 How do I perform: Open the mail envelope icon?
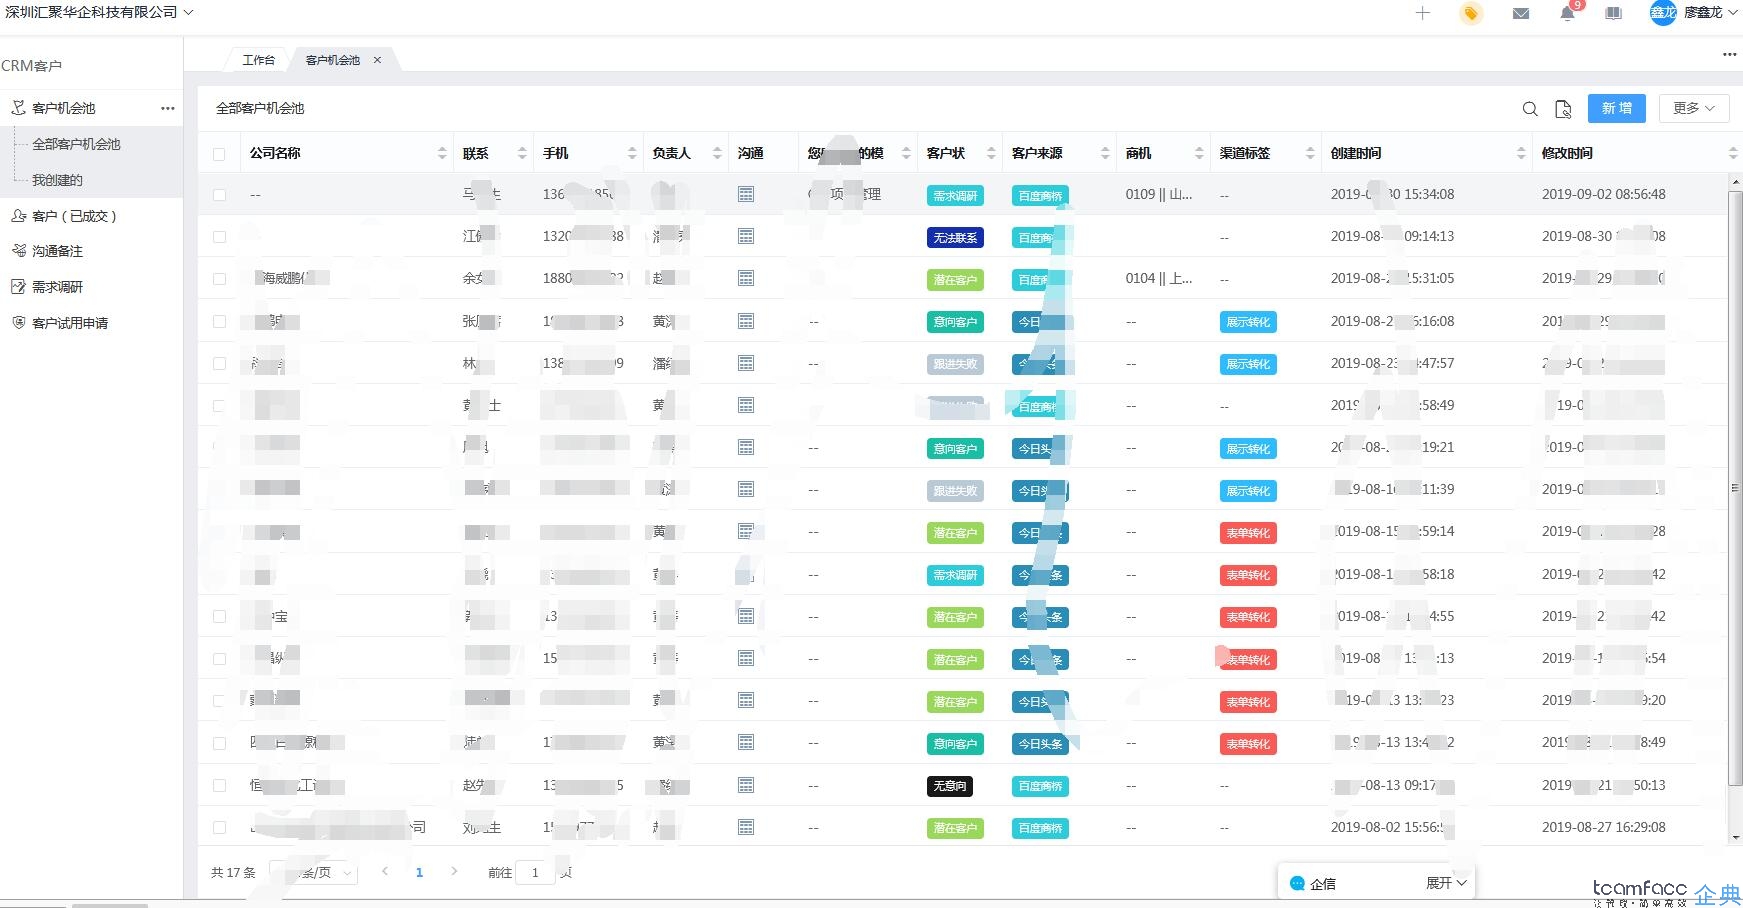pos(1520,14)
